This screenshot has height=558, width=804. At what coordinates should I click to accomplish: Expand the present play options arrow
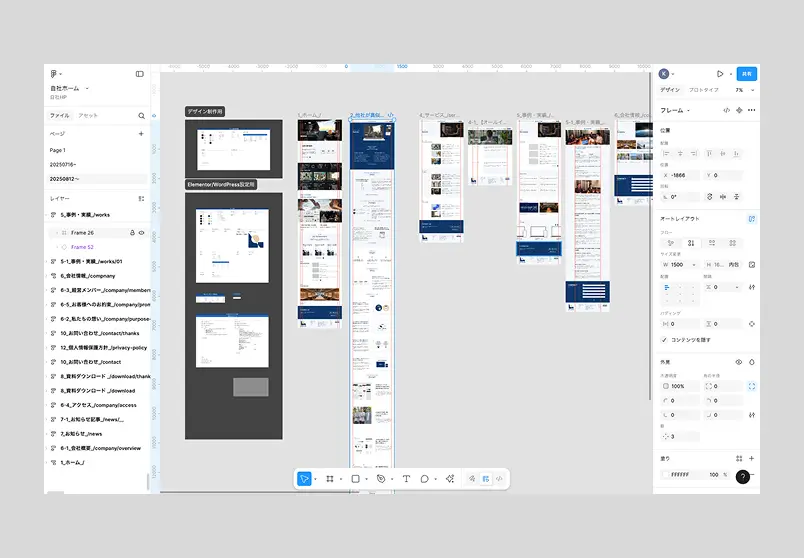[731, 74]
